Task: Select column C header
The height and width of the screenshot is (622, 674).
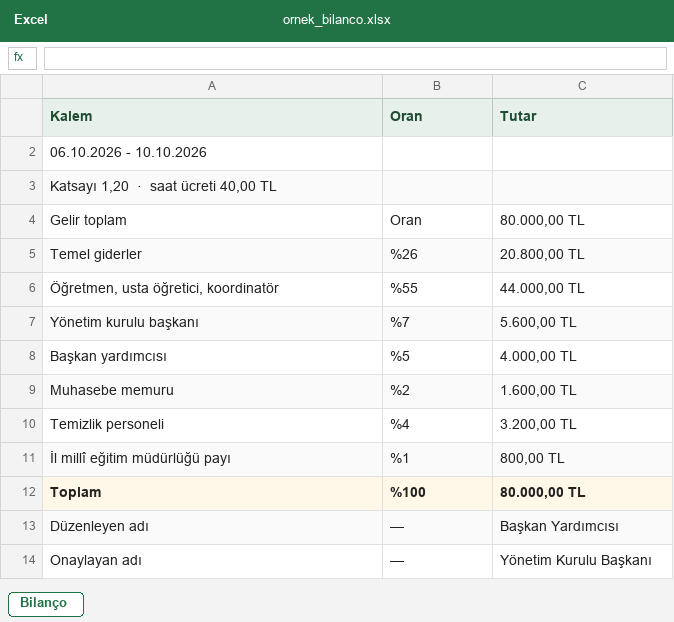Action: coord(582,86)
